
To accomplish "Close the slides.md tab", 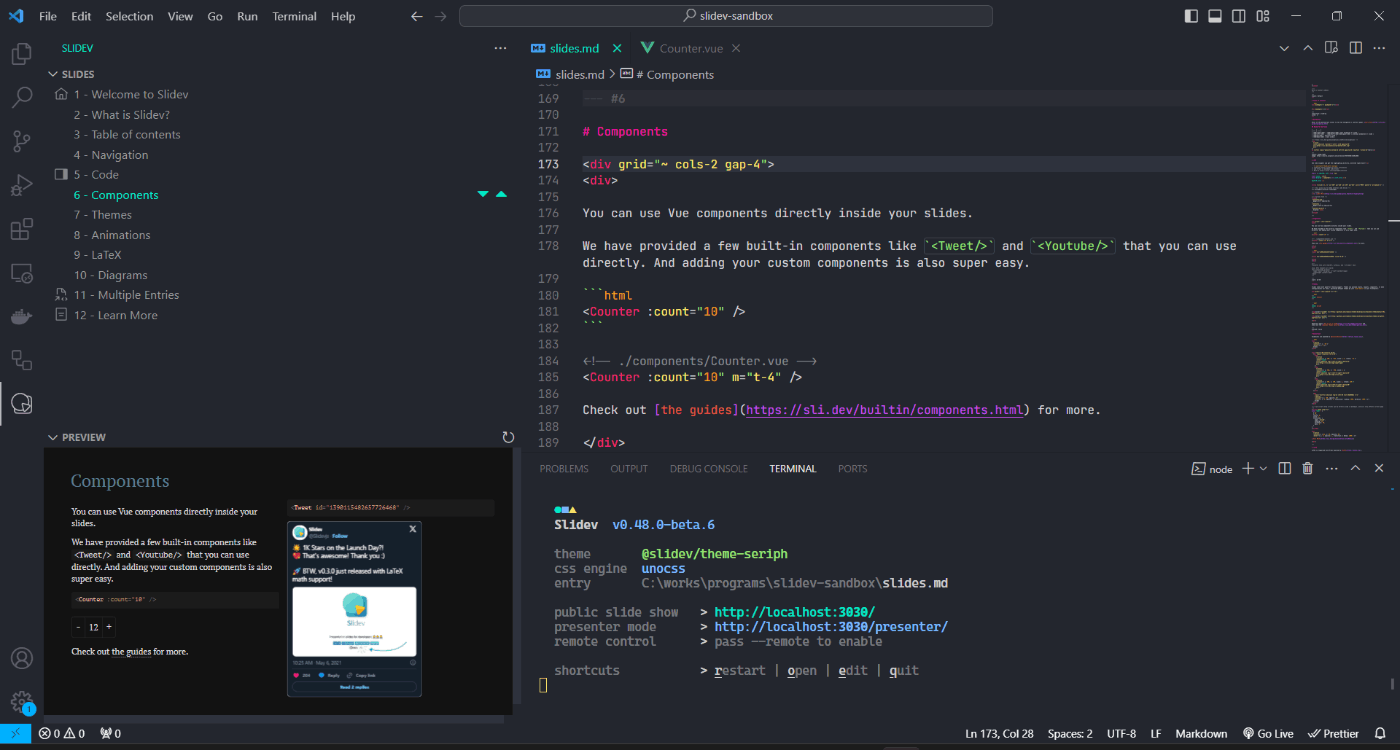I will [617, 48].
